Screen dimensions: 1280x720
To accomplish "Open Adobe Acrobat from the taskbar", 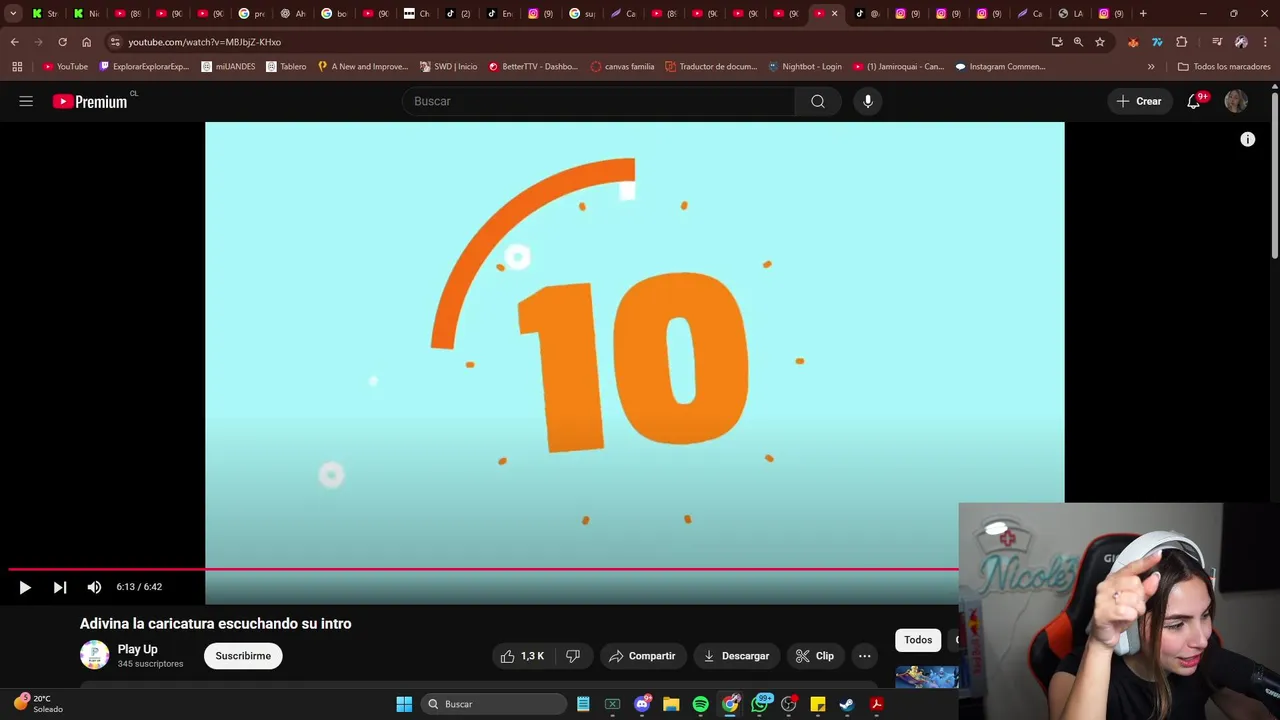I will [x=877, y=704].
